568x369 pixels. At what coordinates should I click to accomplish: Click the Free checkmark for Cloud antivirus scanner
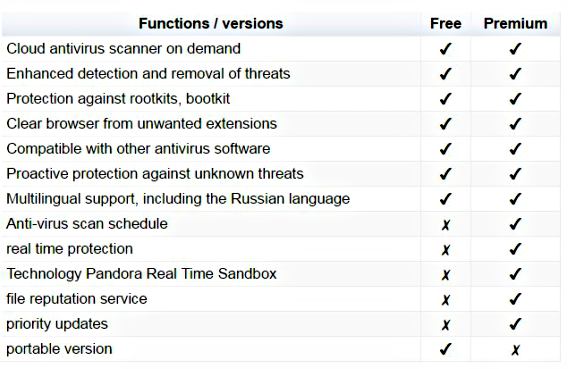coord(446,49)
